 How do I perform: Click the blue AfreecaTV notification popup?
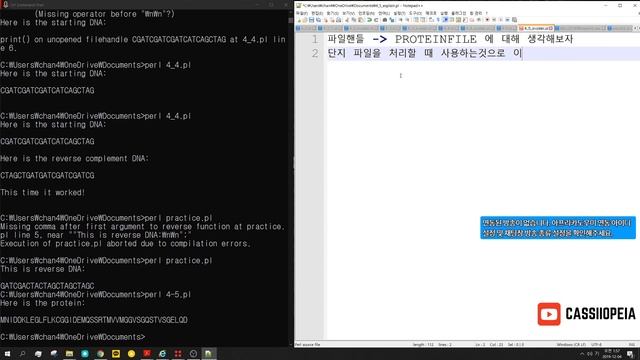tap(558, 228)
